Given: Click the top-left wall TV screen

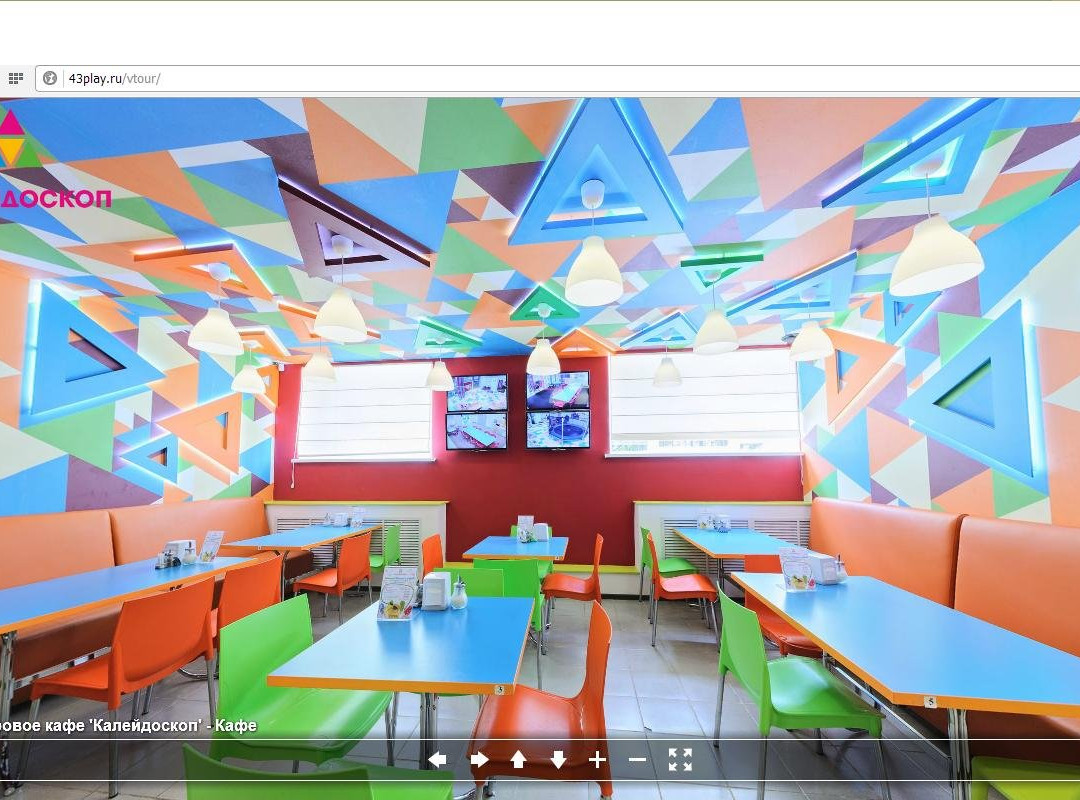Looking at the screenshot, I should (x=476, y=392).
